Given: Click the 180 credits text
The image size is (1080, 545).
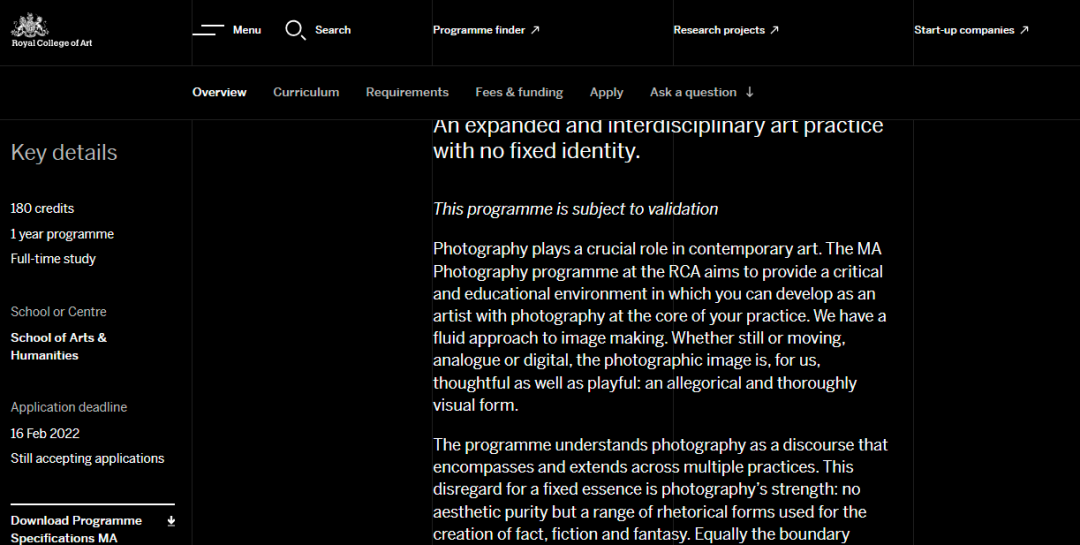Looking at the screenshot, I should click(42, 208).
